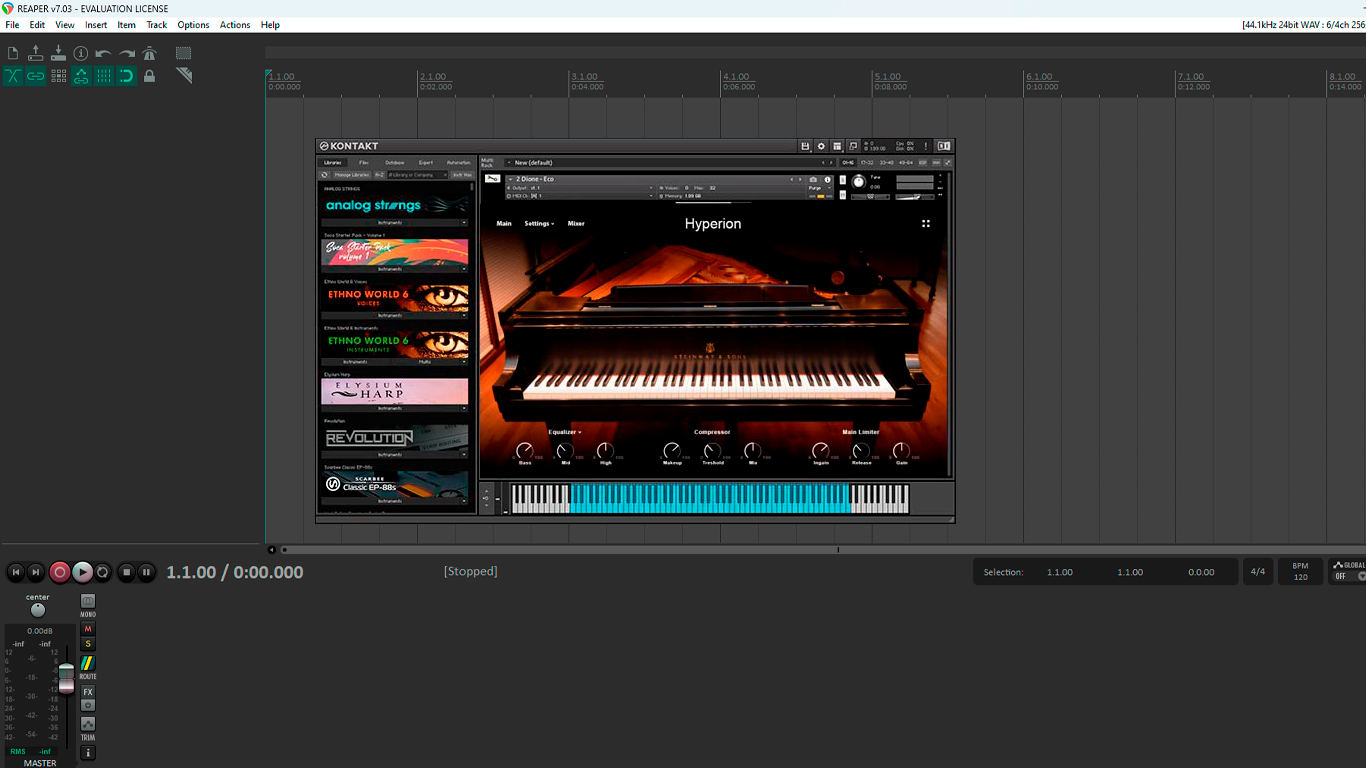The image size is (1366, 768).
Task: Click master track info i button
Action: coord(88,752)
